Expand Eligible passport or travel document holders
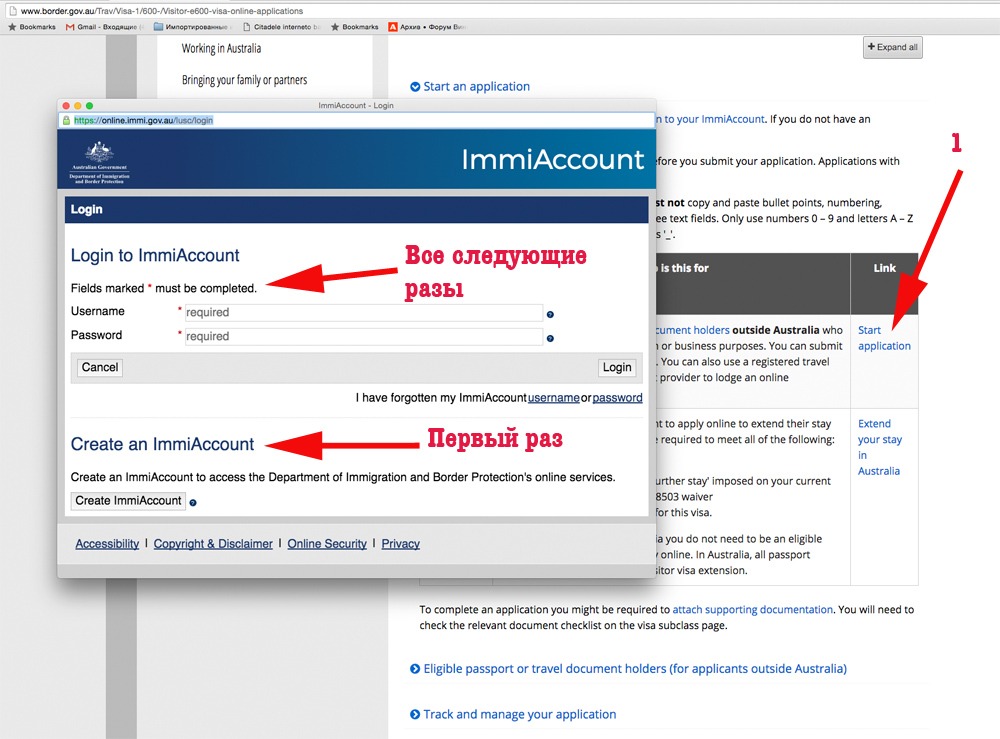This screenshot has width=1000, height=739. 628,669
